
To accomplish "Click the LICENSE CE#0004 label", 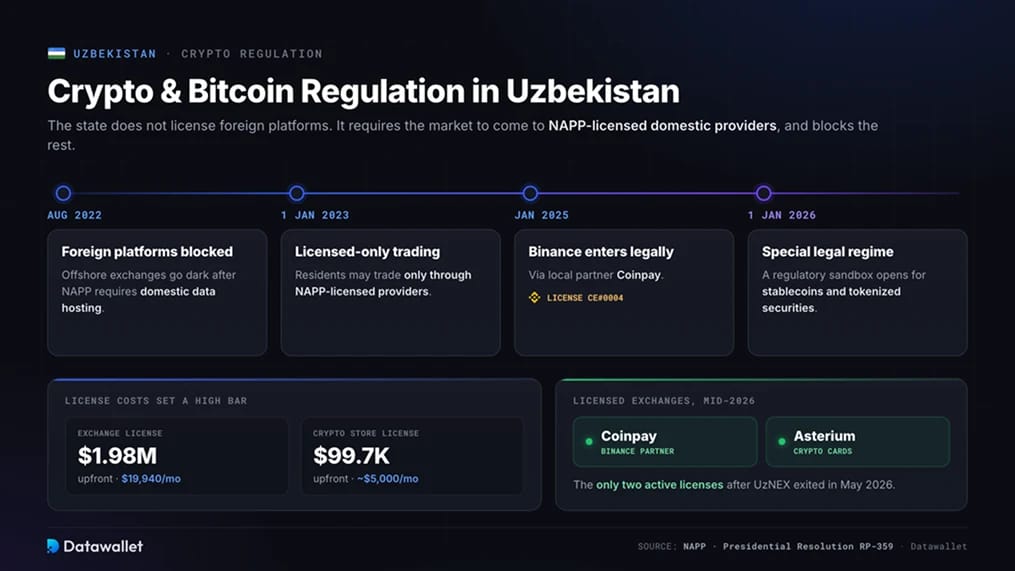I will pos(585,298).
